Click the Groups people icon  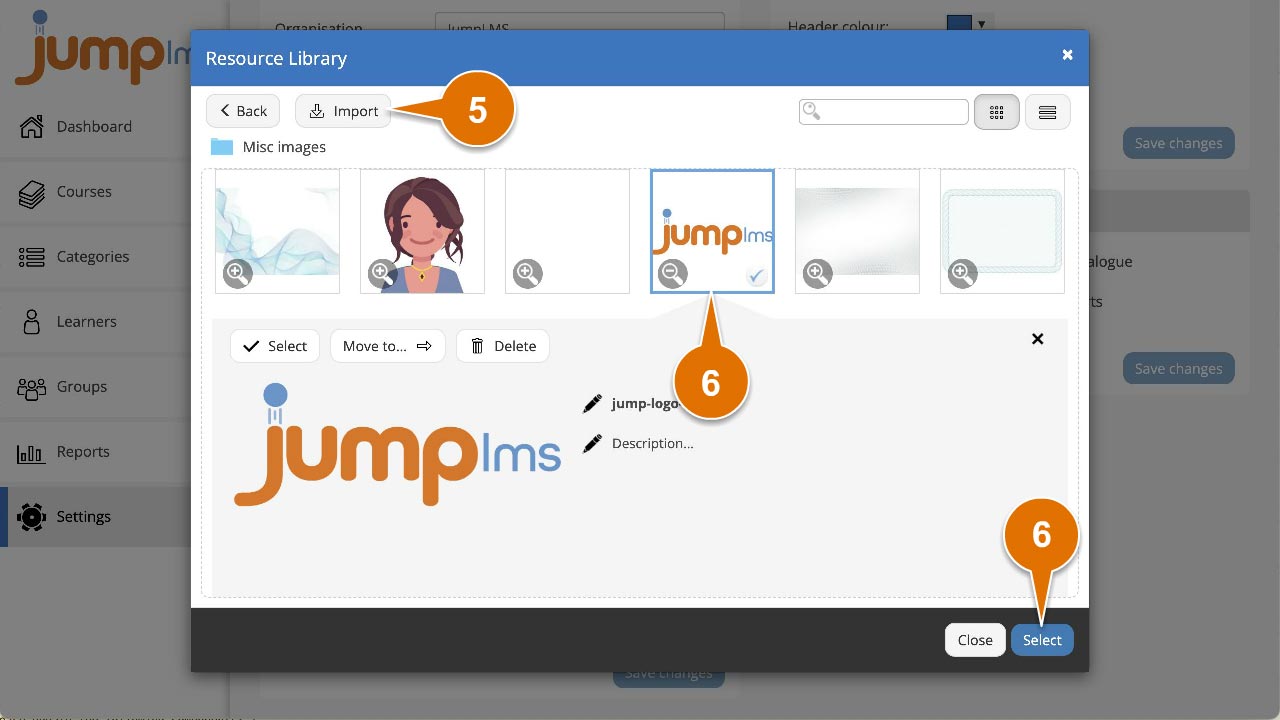32,387
